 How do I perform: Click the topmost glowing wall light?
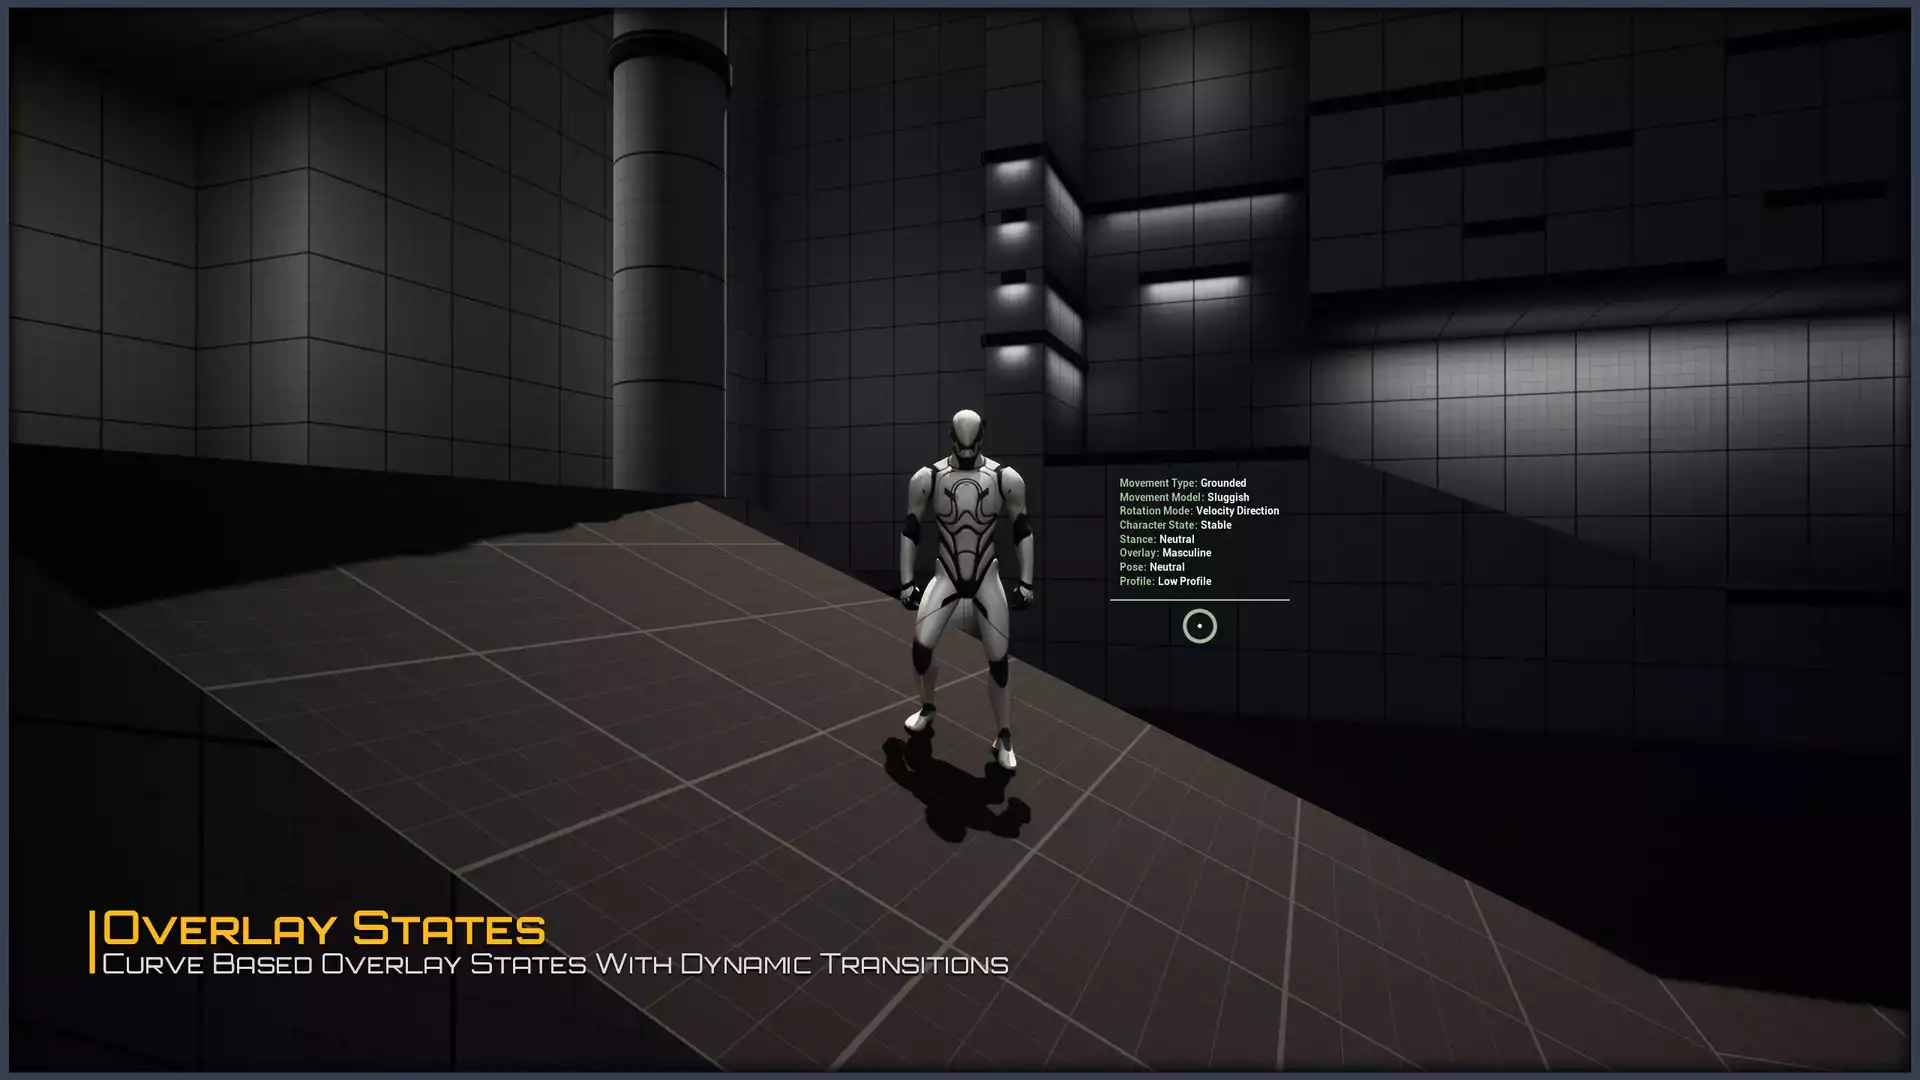coord(1013,170)
